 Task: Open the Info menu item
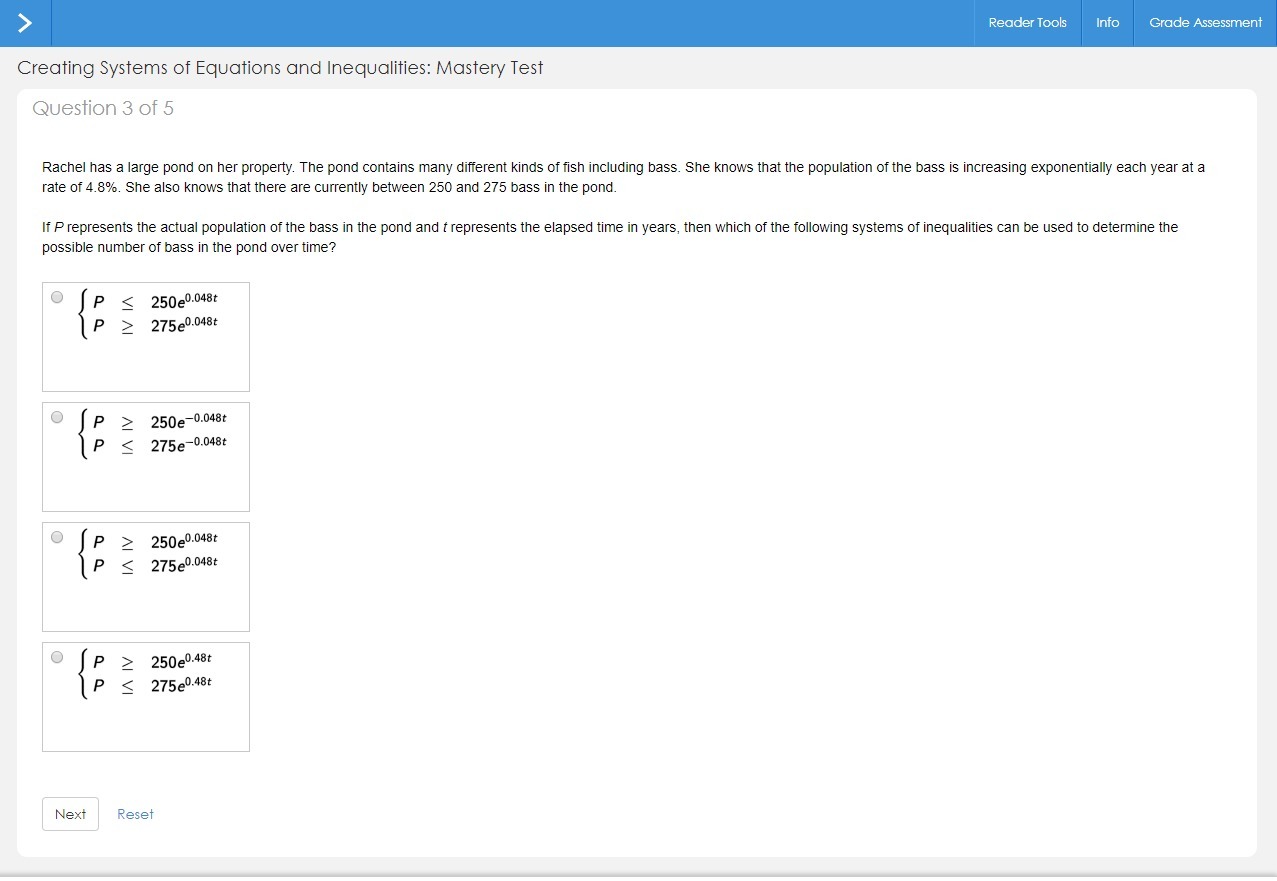pyautogui.click(x=1107, y=22)
